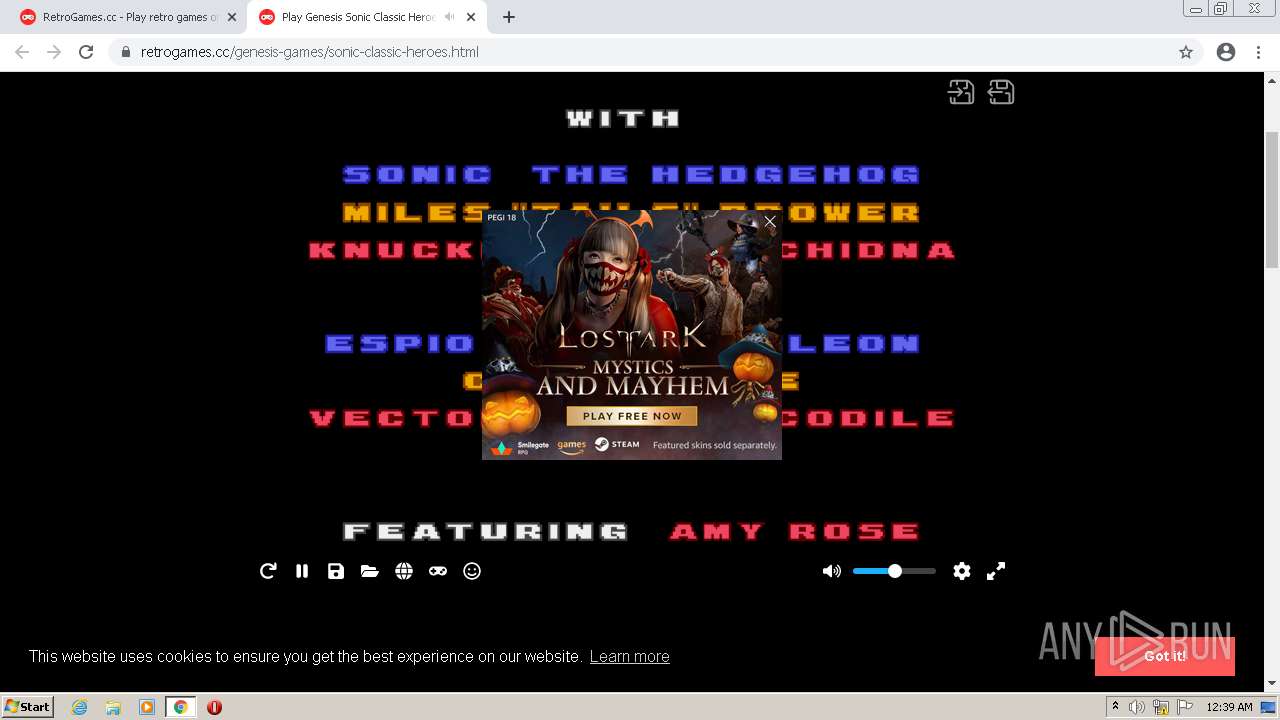Click the Play Free Now ad button
The image size is (1280, 720).
tap(632, 416)
